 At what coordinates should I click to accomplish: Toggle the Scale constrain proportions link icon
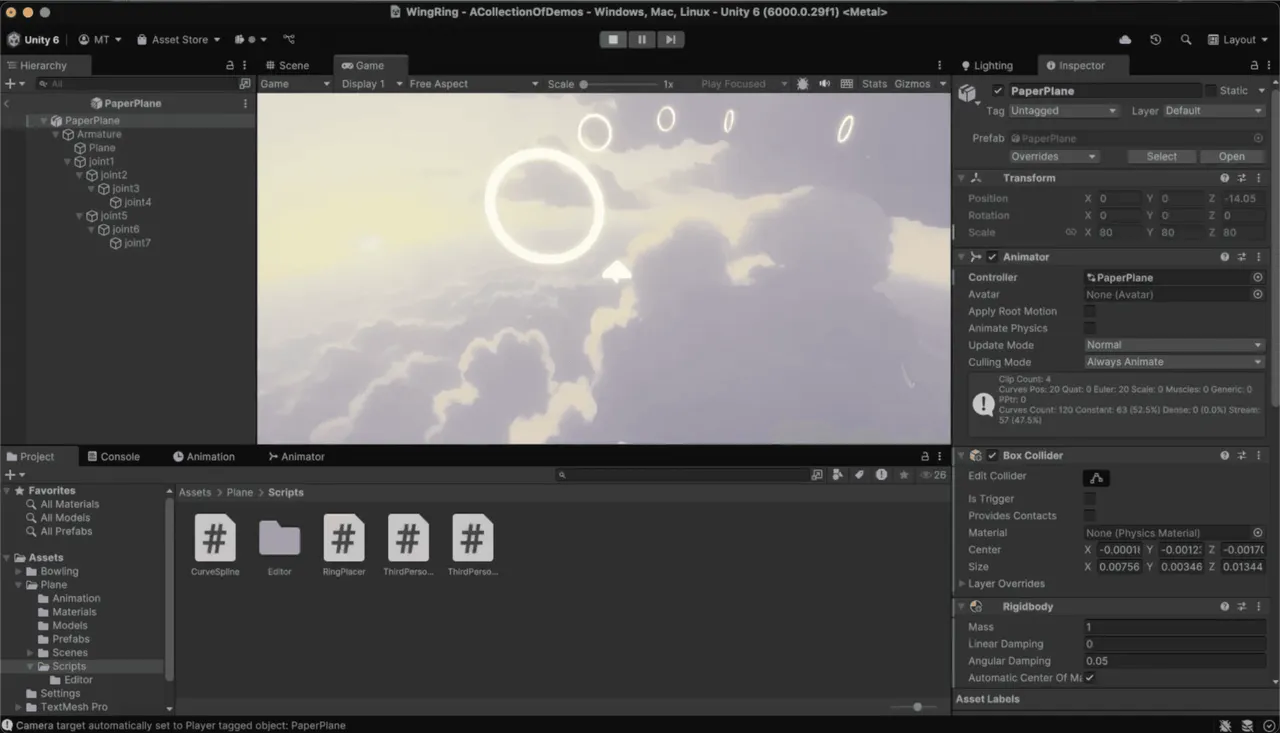(x=1070, y=232)
